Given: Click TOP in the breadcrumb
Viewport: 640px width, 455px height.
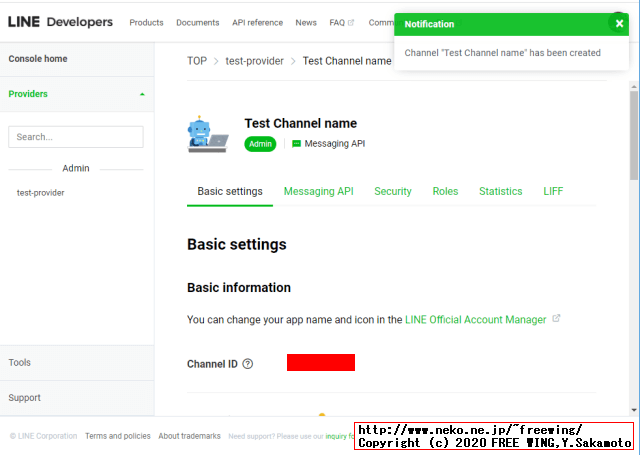Looking at the screenshot, I should click(x=197, y=61).
